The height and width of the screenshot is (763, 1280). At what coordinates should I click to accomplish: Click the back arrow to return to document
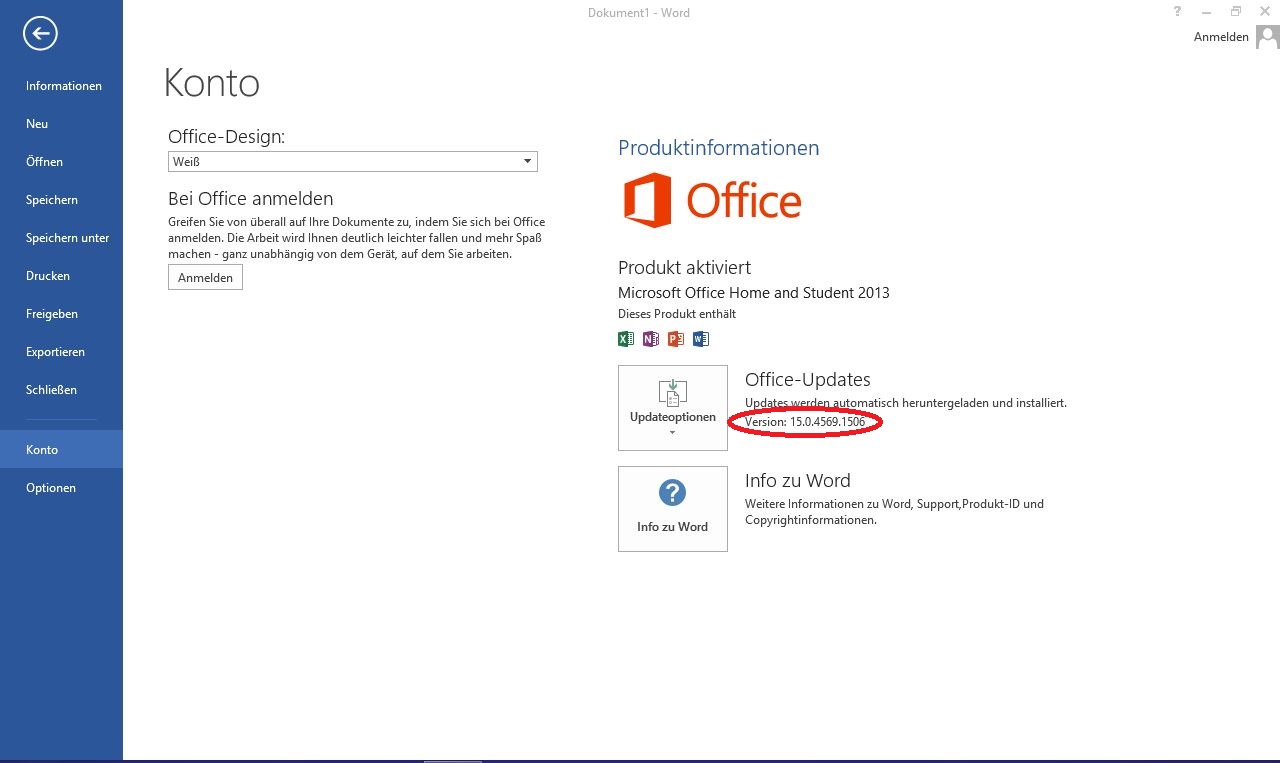pyautogui.click(x=40, y=34)
